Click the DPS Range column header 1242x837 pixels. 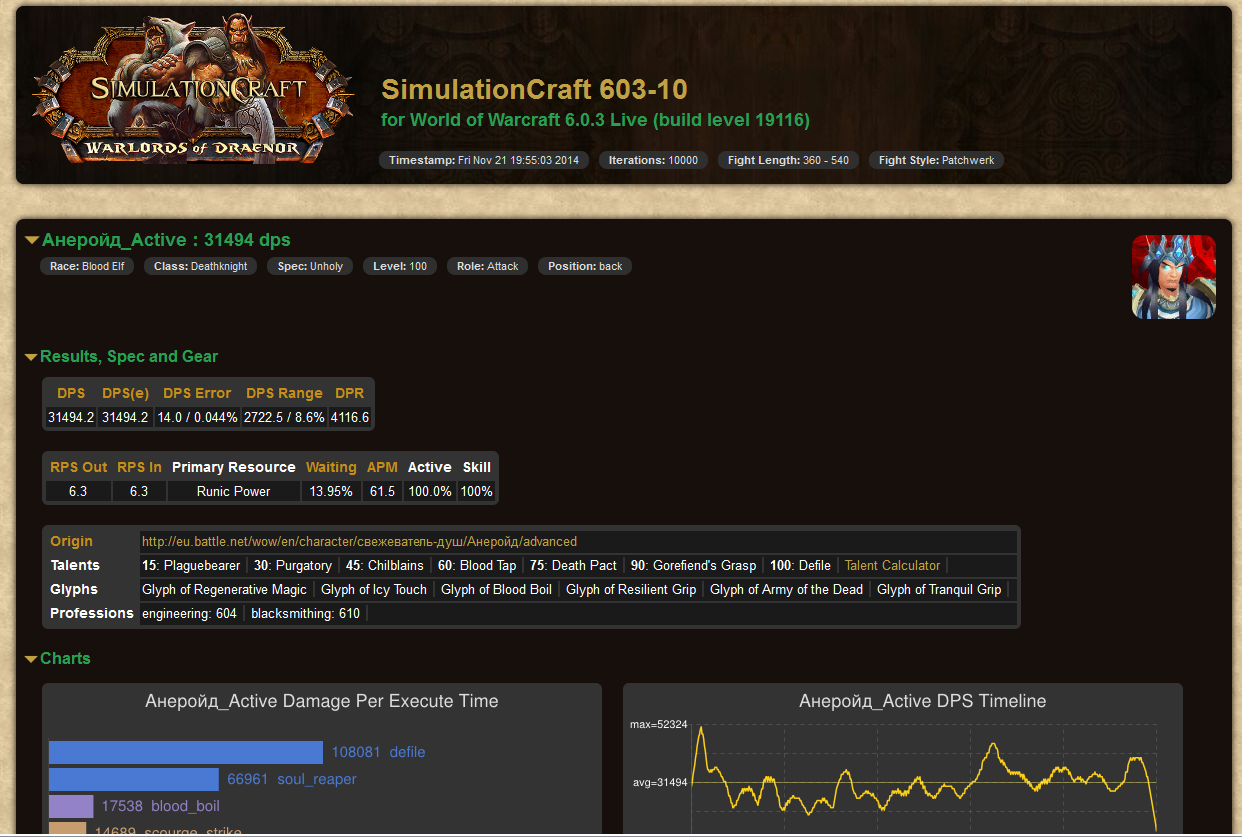pyautogui.click(x=284, y=393)
